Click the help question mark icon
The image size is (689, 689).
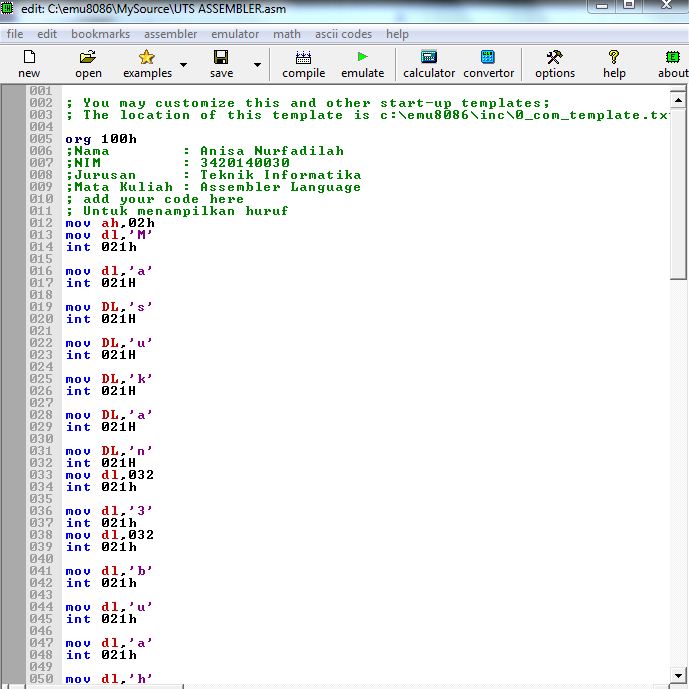(614, 57)
